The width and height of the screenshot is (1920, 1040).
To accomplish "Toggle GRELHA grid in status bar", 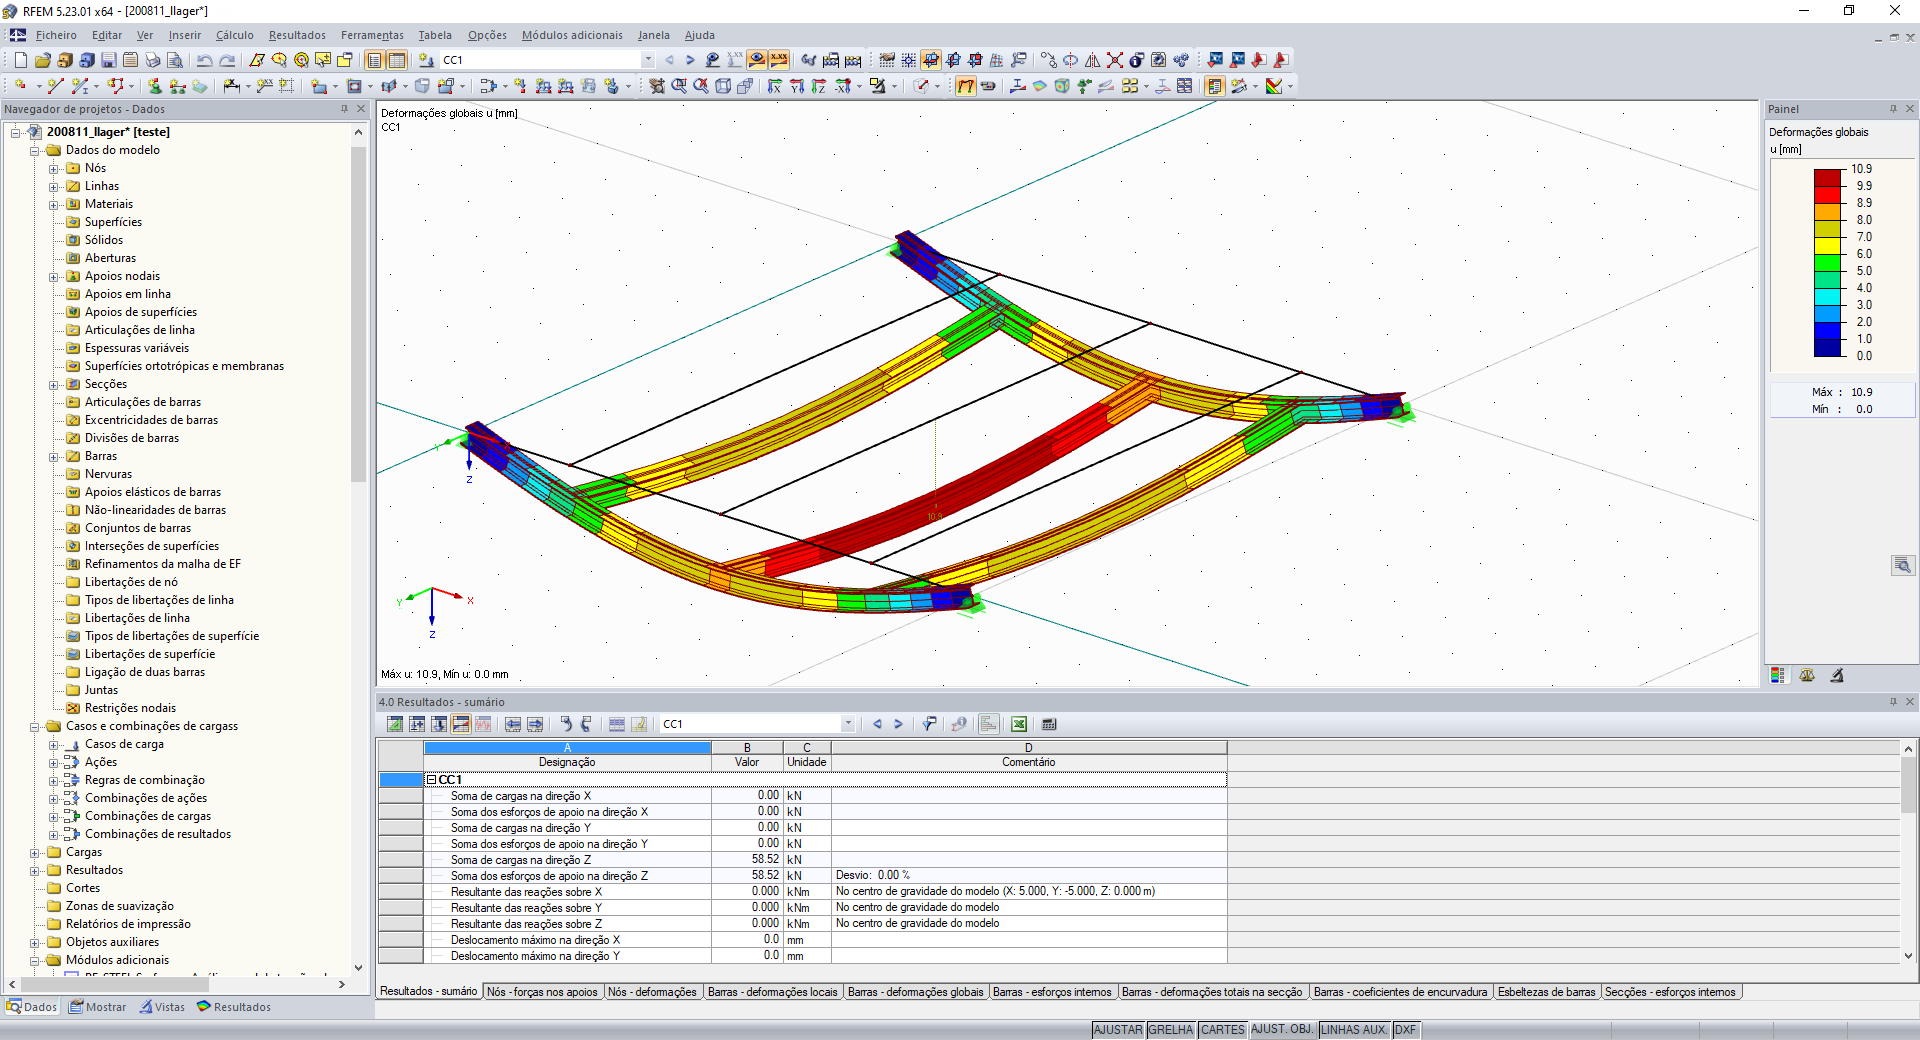I will point(1171,1030).
